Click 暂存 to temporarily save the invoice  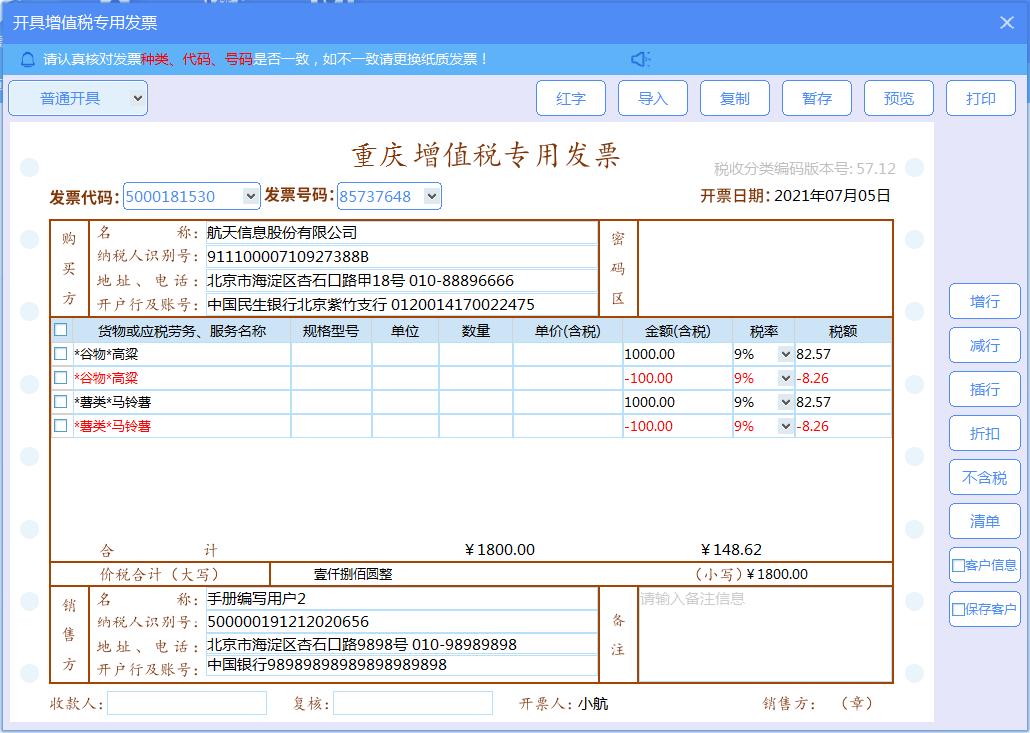817,98
